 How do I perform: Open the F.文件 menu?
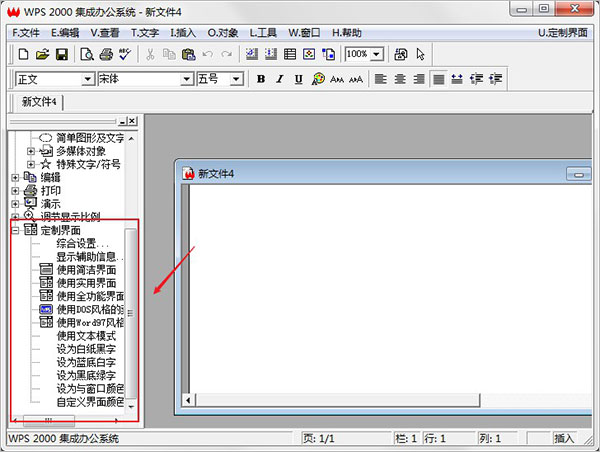[x=26, y=33]
